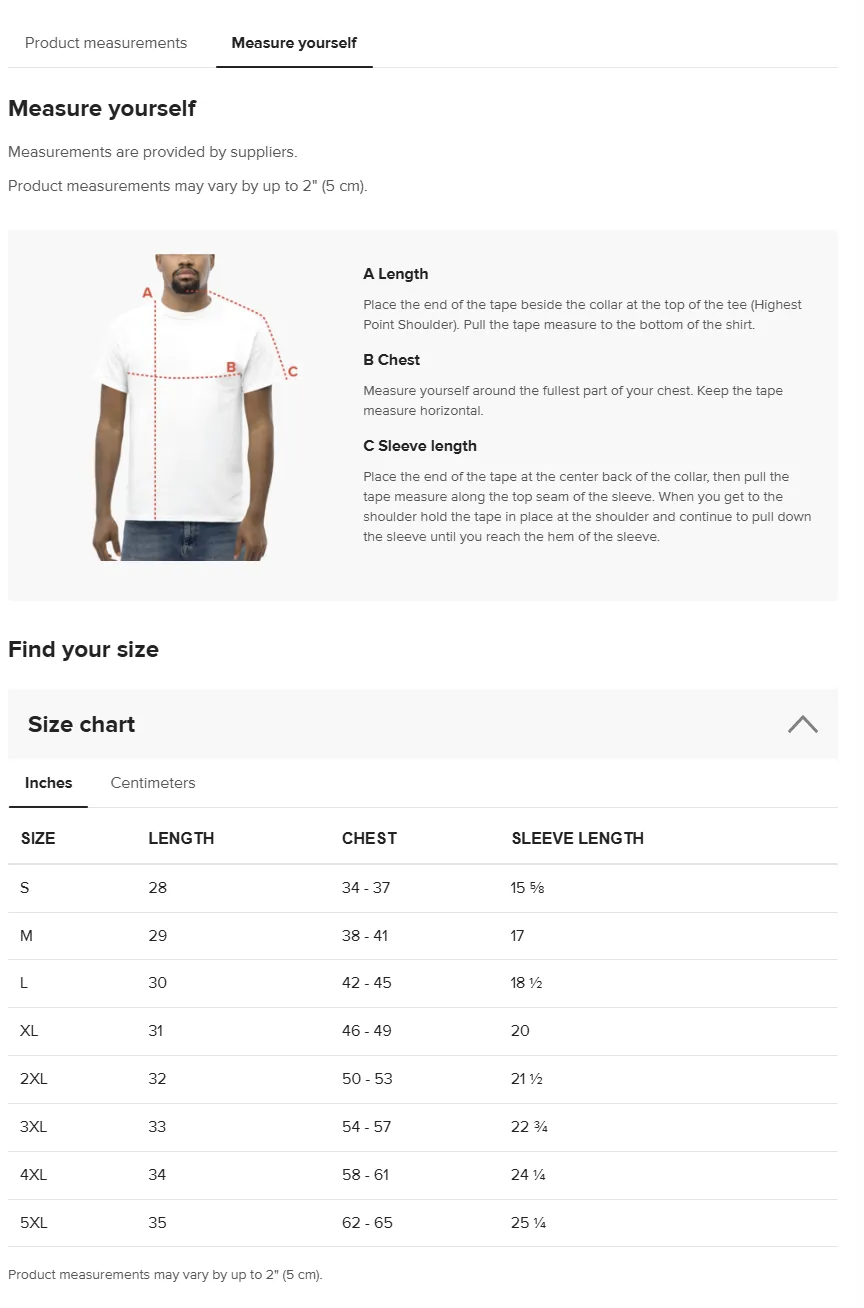This screenshot has height=1308, width=864.
Task: Click the CHEST column header
Action: (369, 838)
